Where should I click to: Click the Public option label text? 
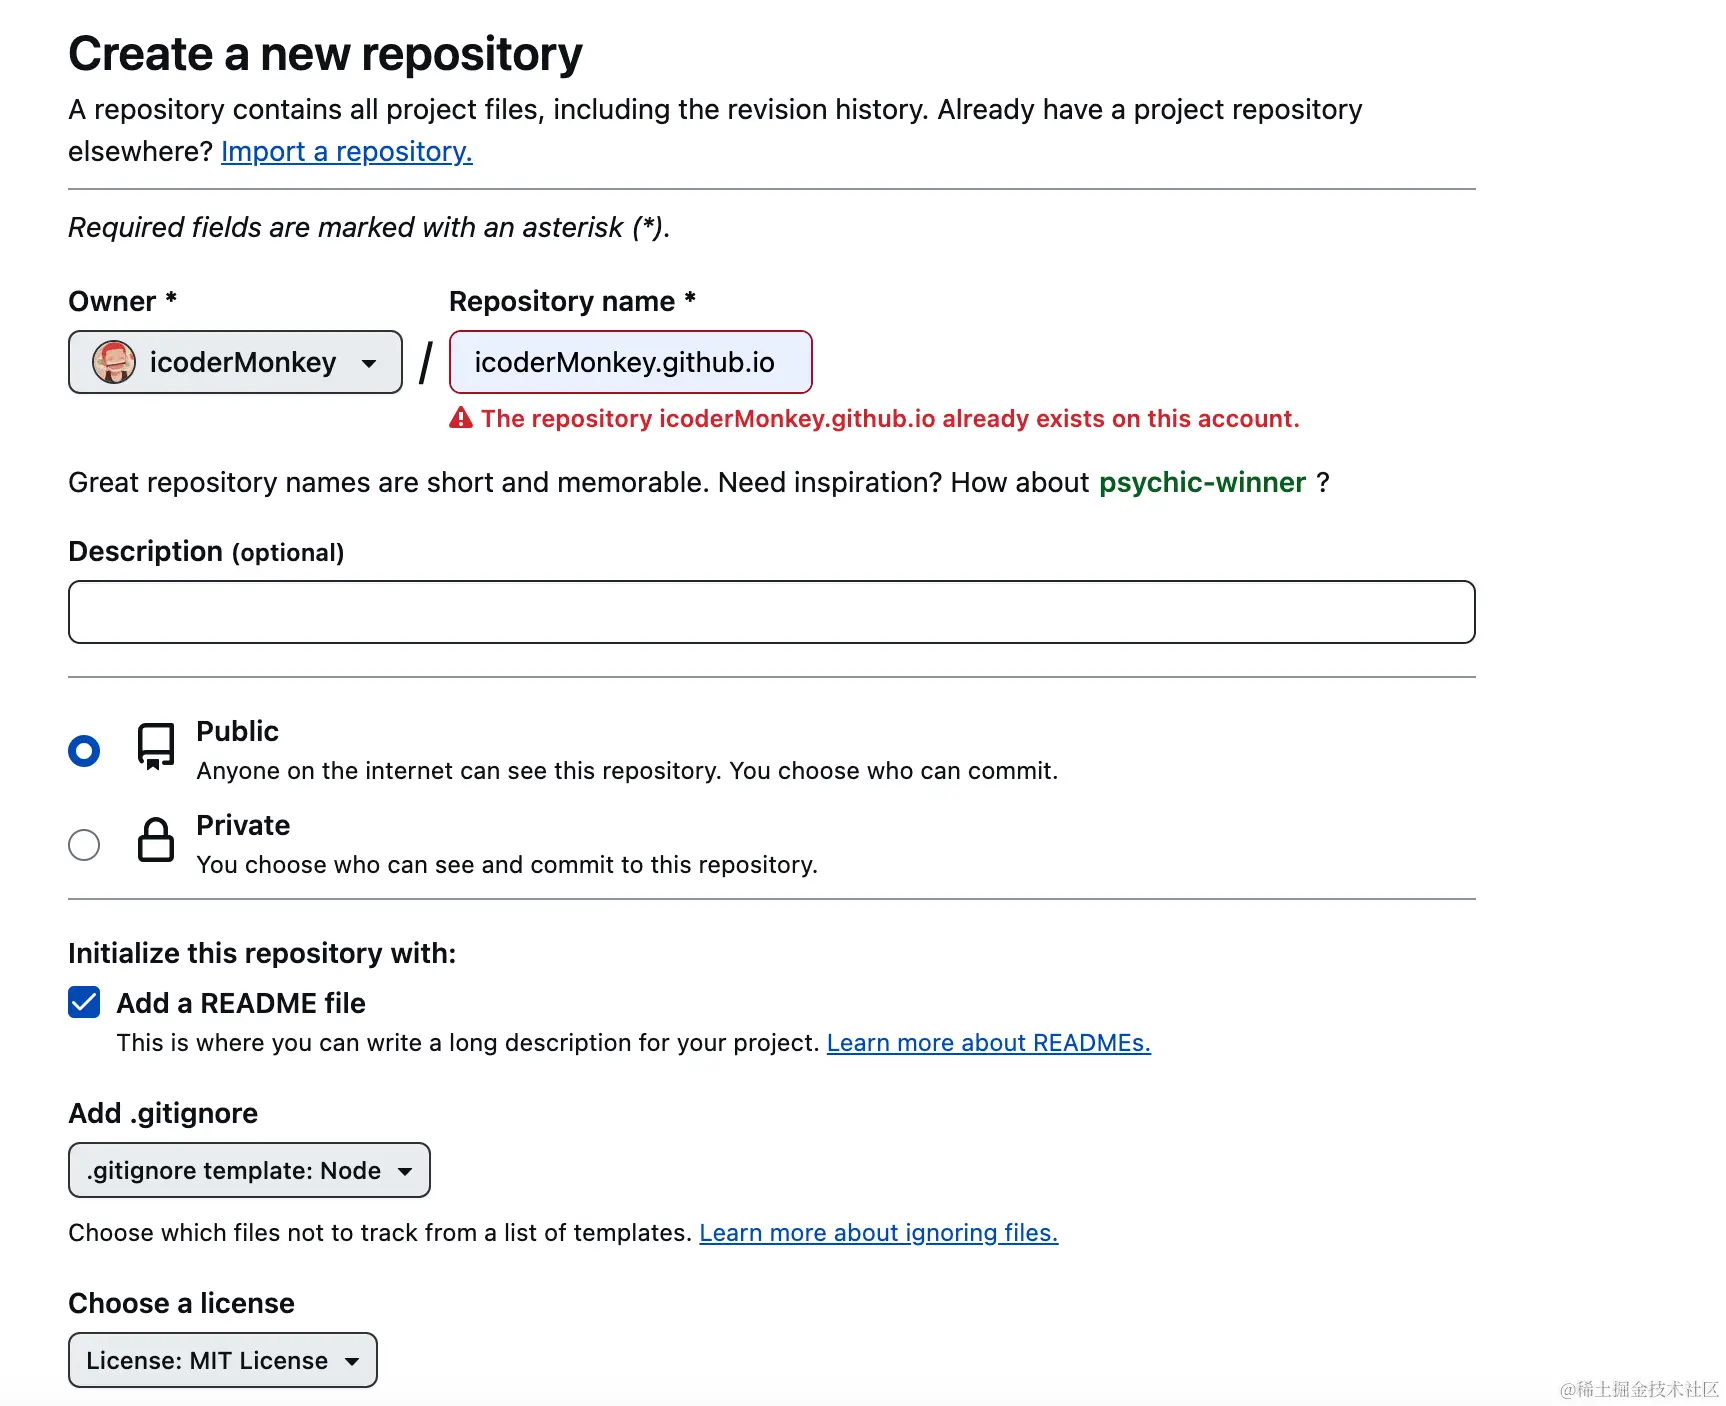(x=237, y=731)
